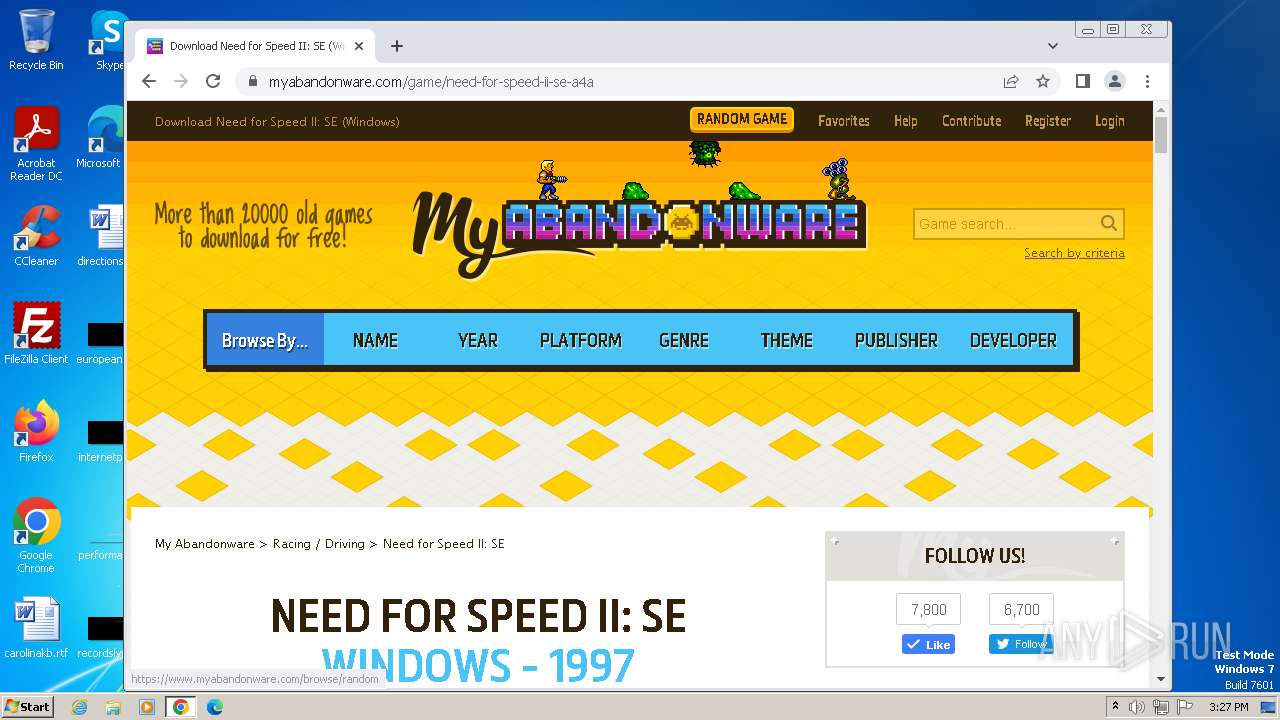Open Internet Explorer from taskbar
1280x720 pixels.
[x=80, y=707]
